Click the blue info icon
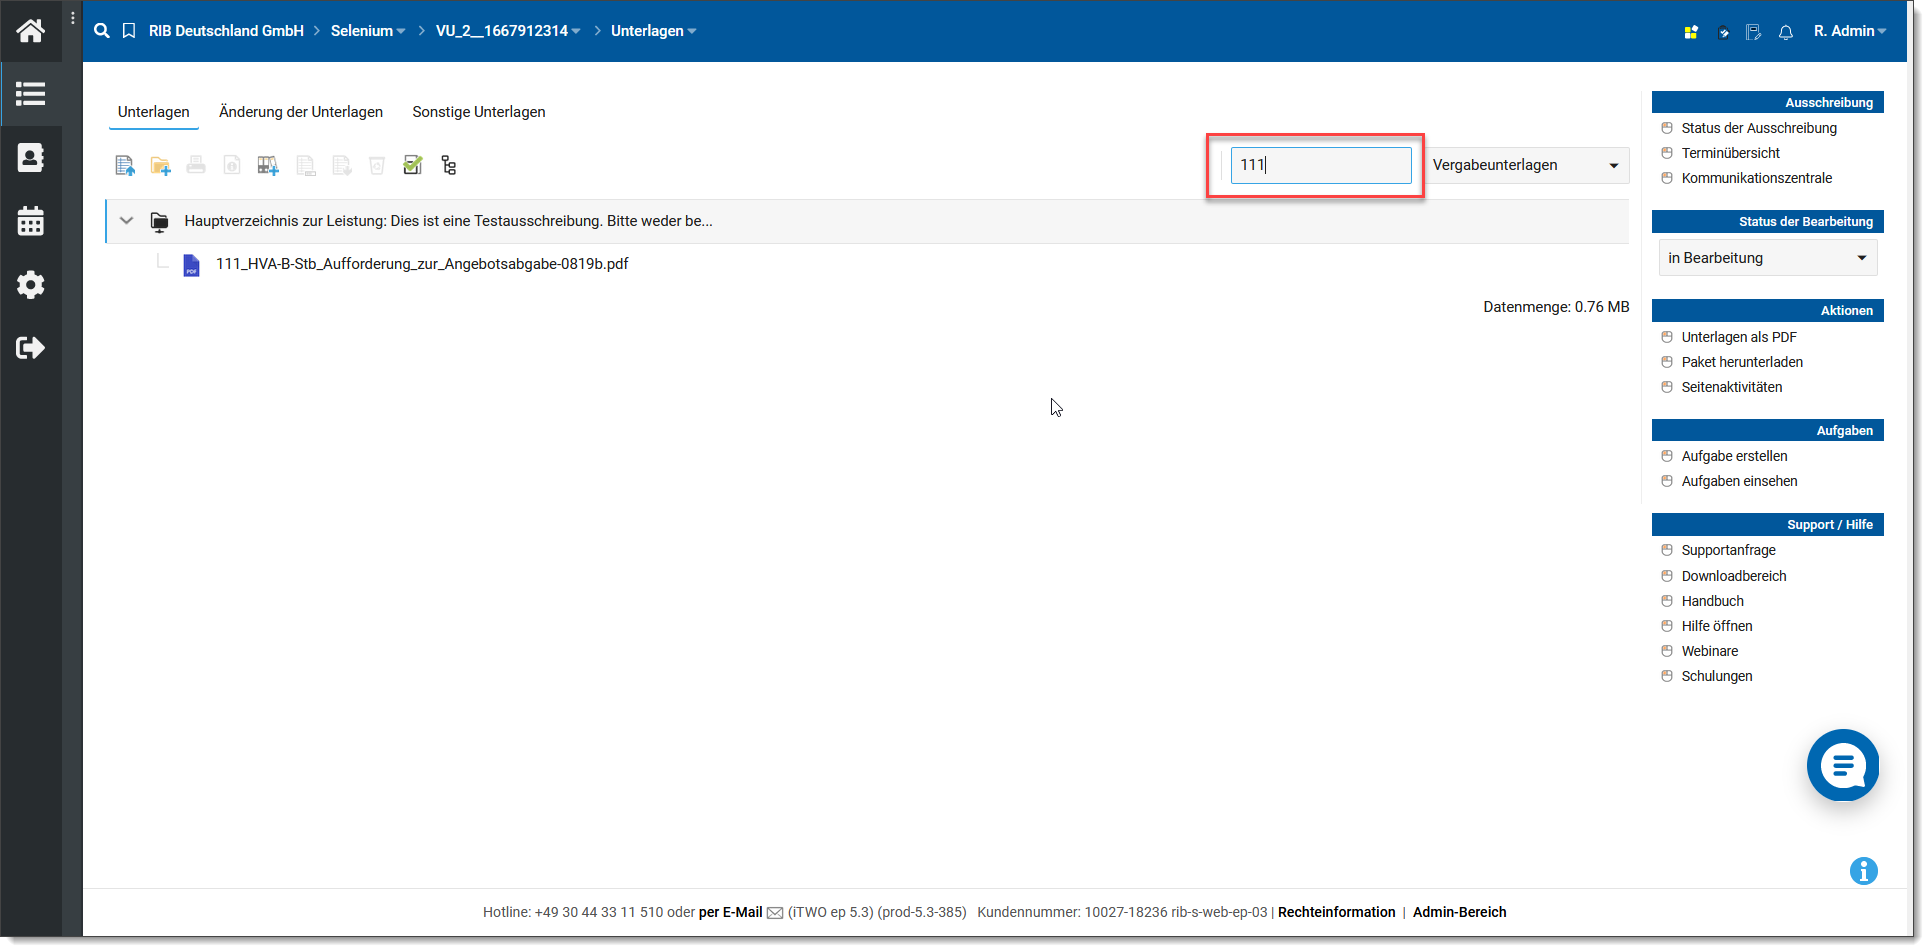 tap(1863, 871)
